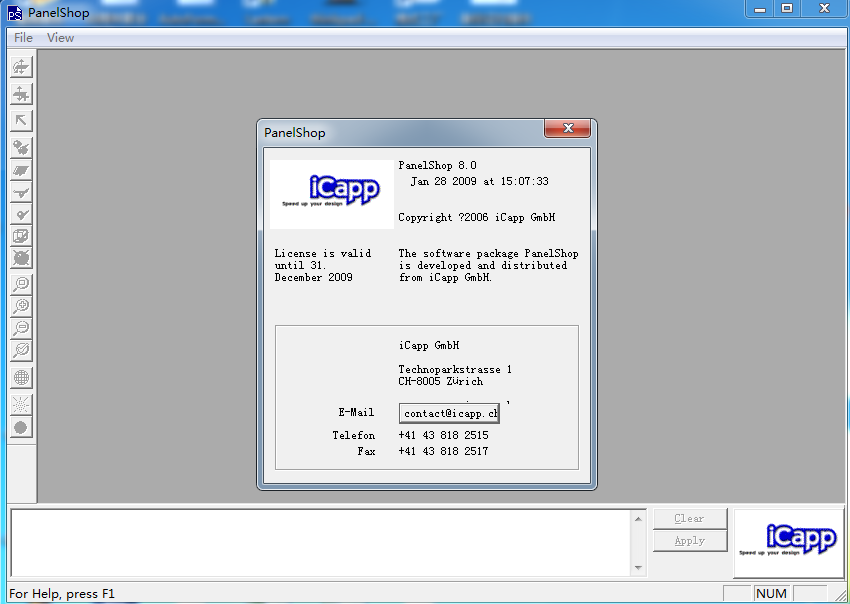This screenshot has width=850, height=604.
Task: Click the NUM status bar indicator
Action: 771,594
